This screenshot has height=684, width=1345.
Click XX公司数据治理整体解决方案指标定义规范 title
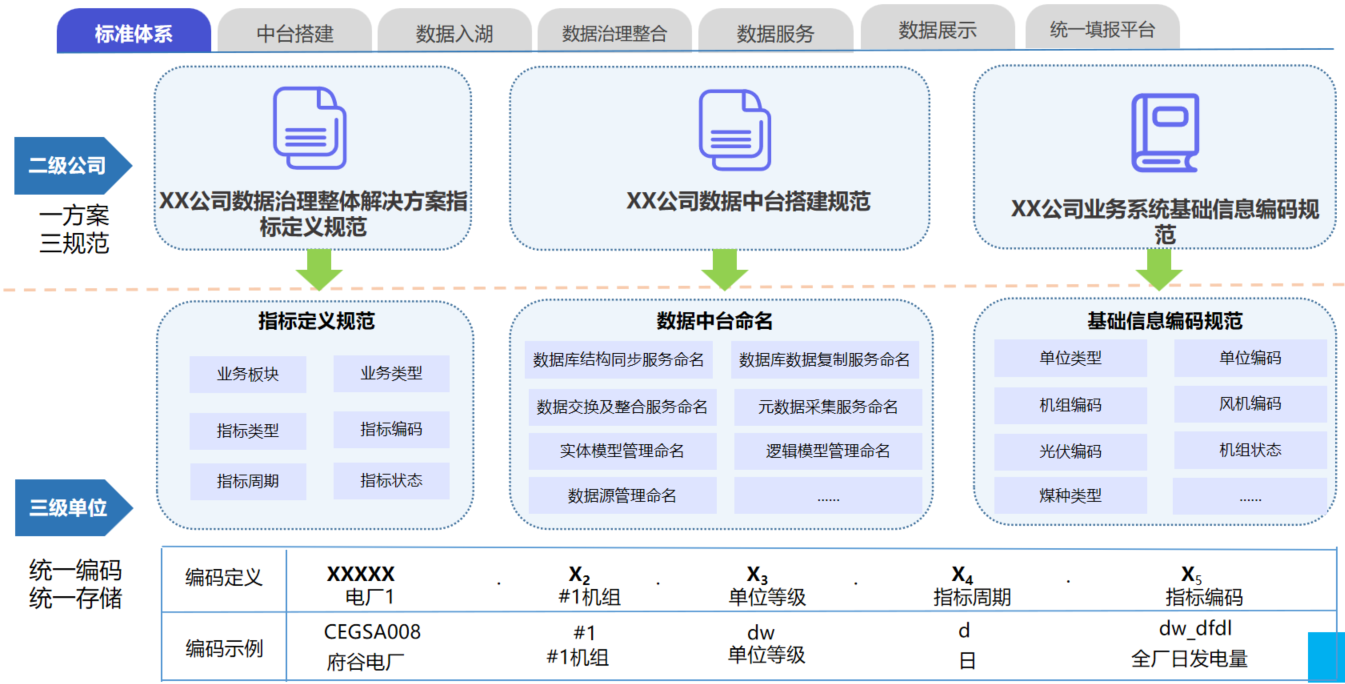tap(313, 214)
